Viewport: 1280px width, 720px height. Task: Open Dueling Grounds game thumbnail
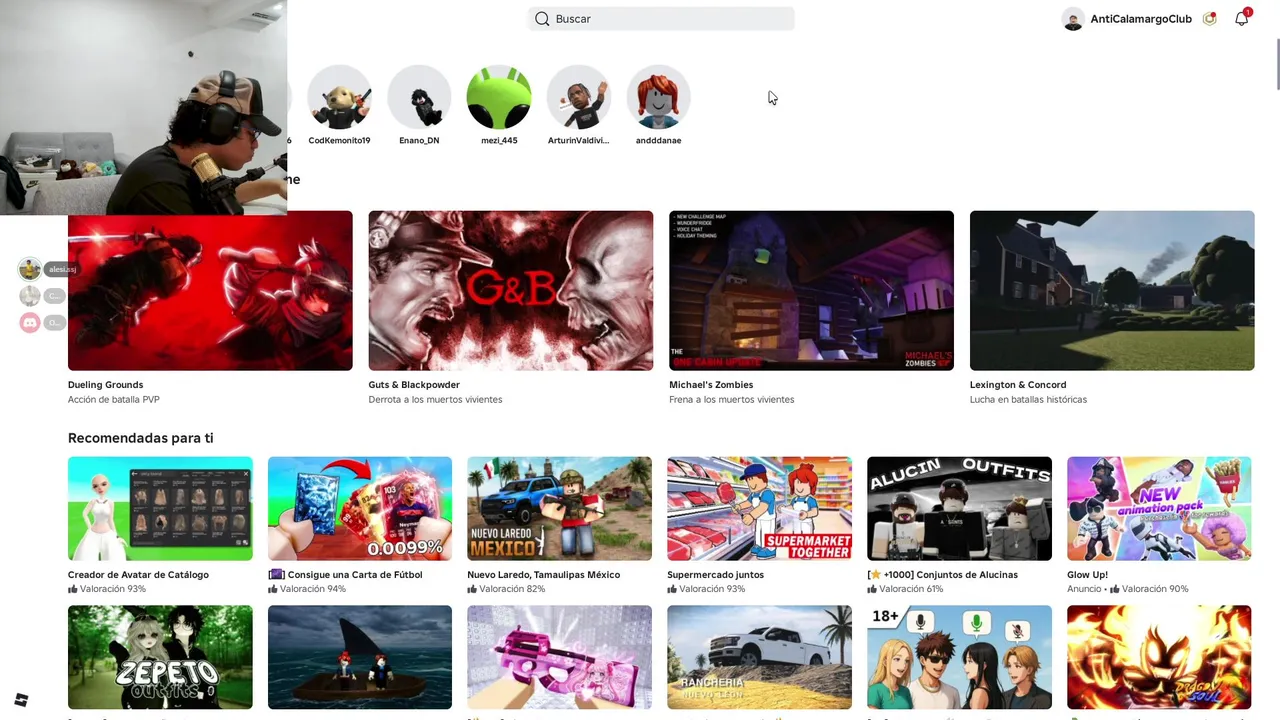pos(210,290)
